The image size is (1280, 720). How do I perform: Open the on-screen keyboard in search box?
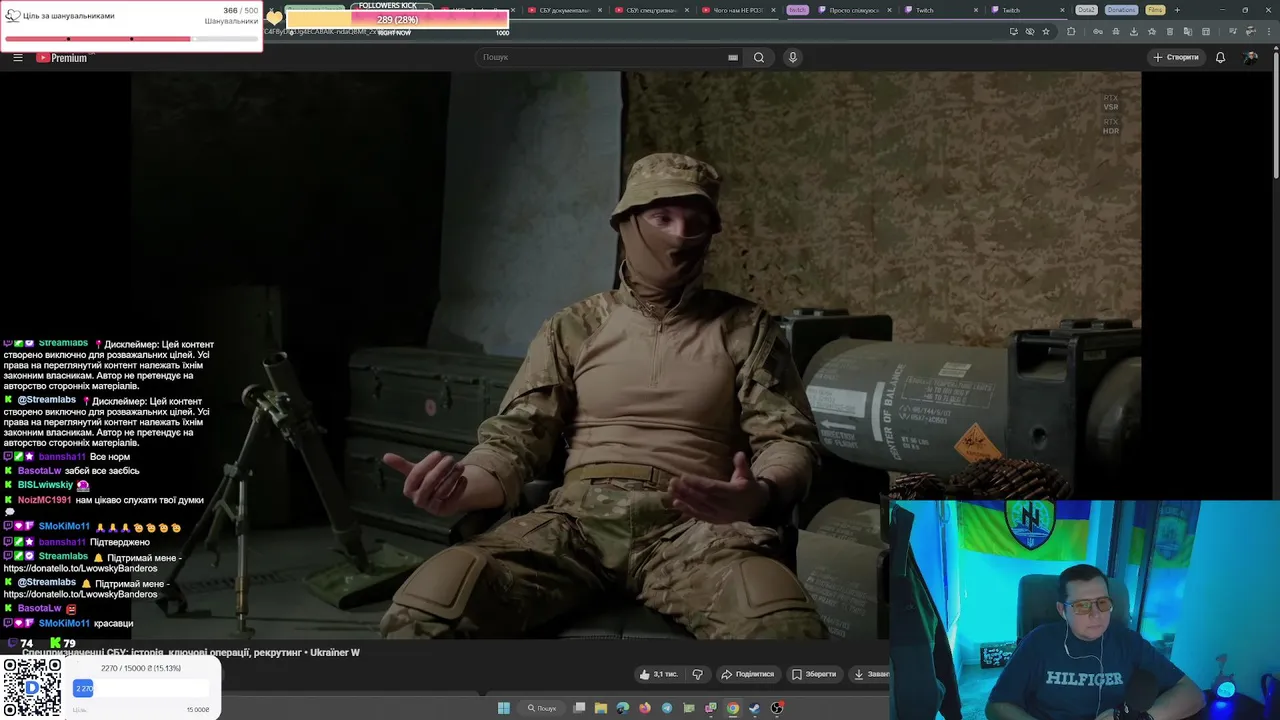click(733, 57)
